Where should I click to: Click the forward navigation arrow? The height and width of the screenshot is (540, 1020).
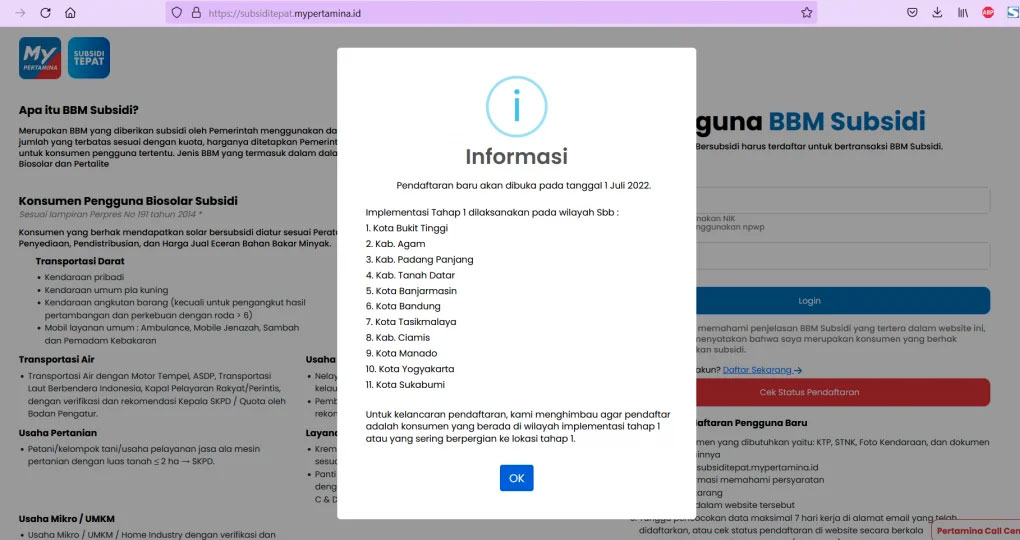coord(20,13)
